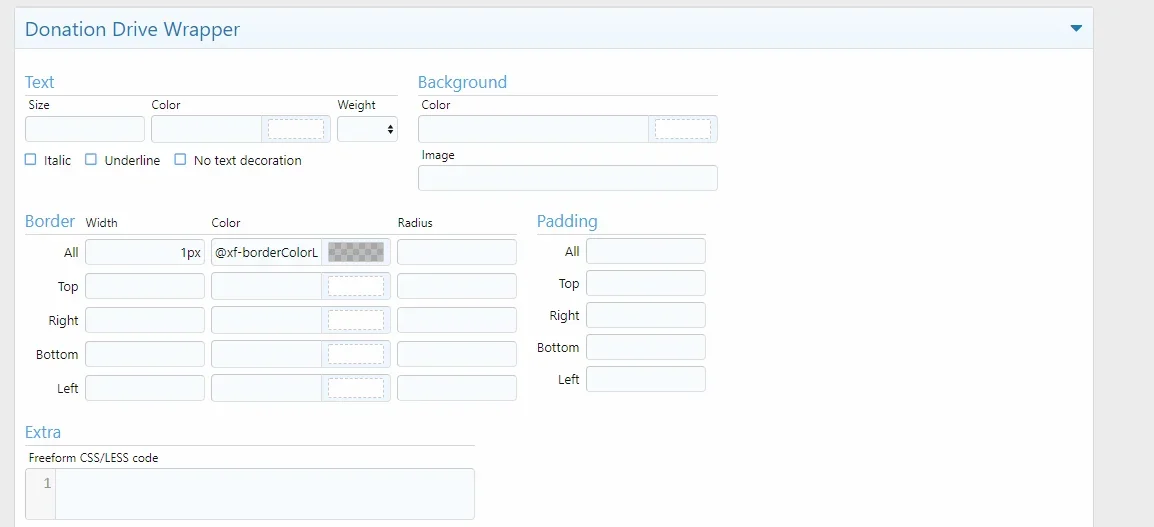Click the Border Left width field
Viewport: 1154px width, 527px height.
click(x=145, y=388)
